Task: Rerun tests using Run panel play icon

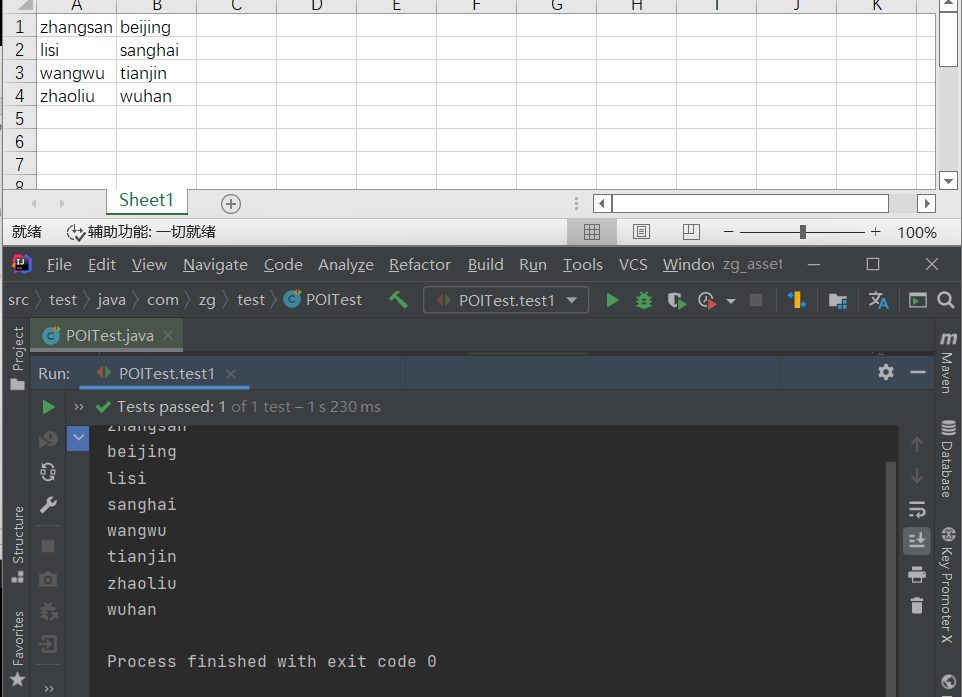Action: tap(48, 407)
